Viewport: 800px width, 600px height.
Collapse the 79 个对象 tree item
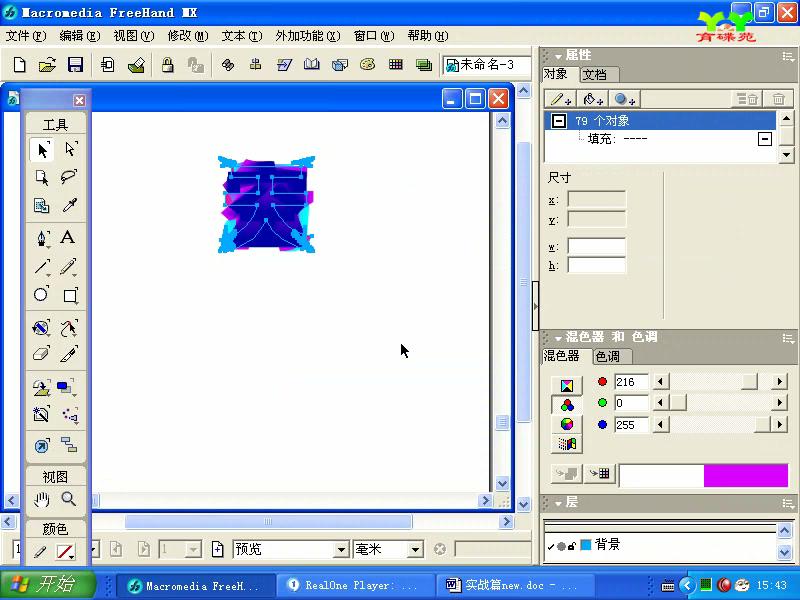pyautogui.click(x=559, y=121)
